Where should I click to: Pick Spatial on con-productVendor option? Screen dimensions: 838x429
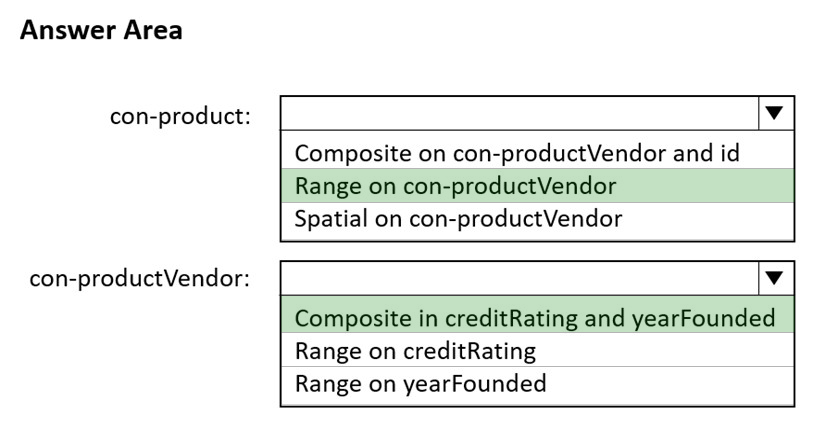[537, 219]
